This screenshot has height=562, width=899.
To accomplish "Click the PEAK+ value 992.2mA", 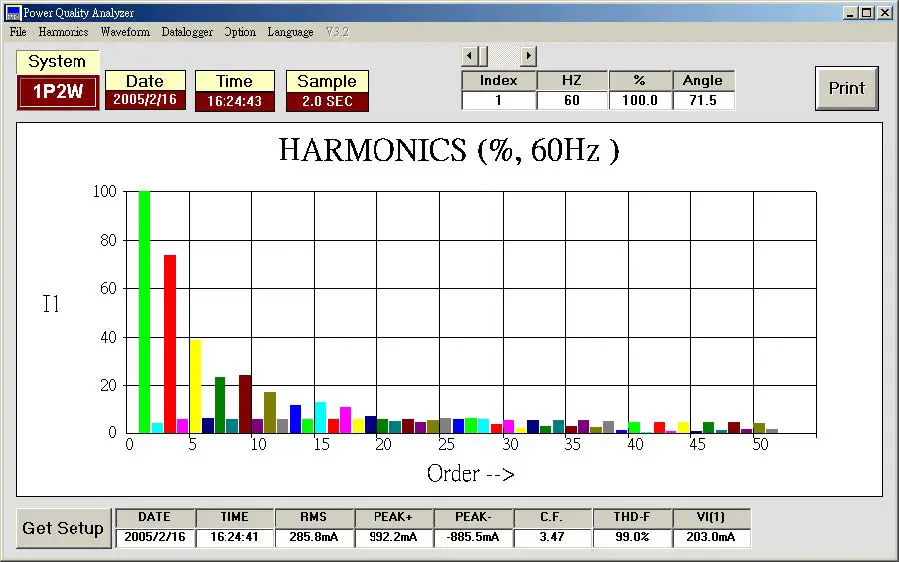I will point(393,537).
